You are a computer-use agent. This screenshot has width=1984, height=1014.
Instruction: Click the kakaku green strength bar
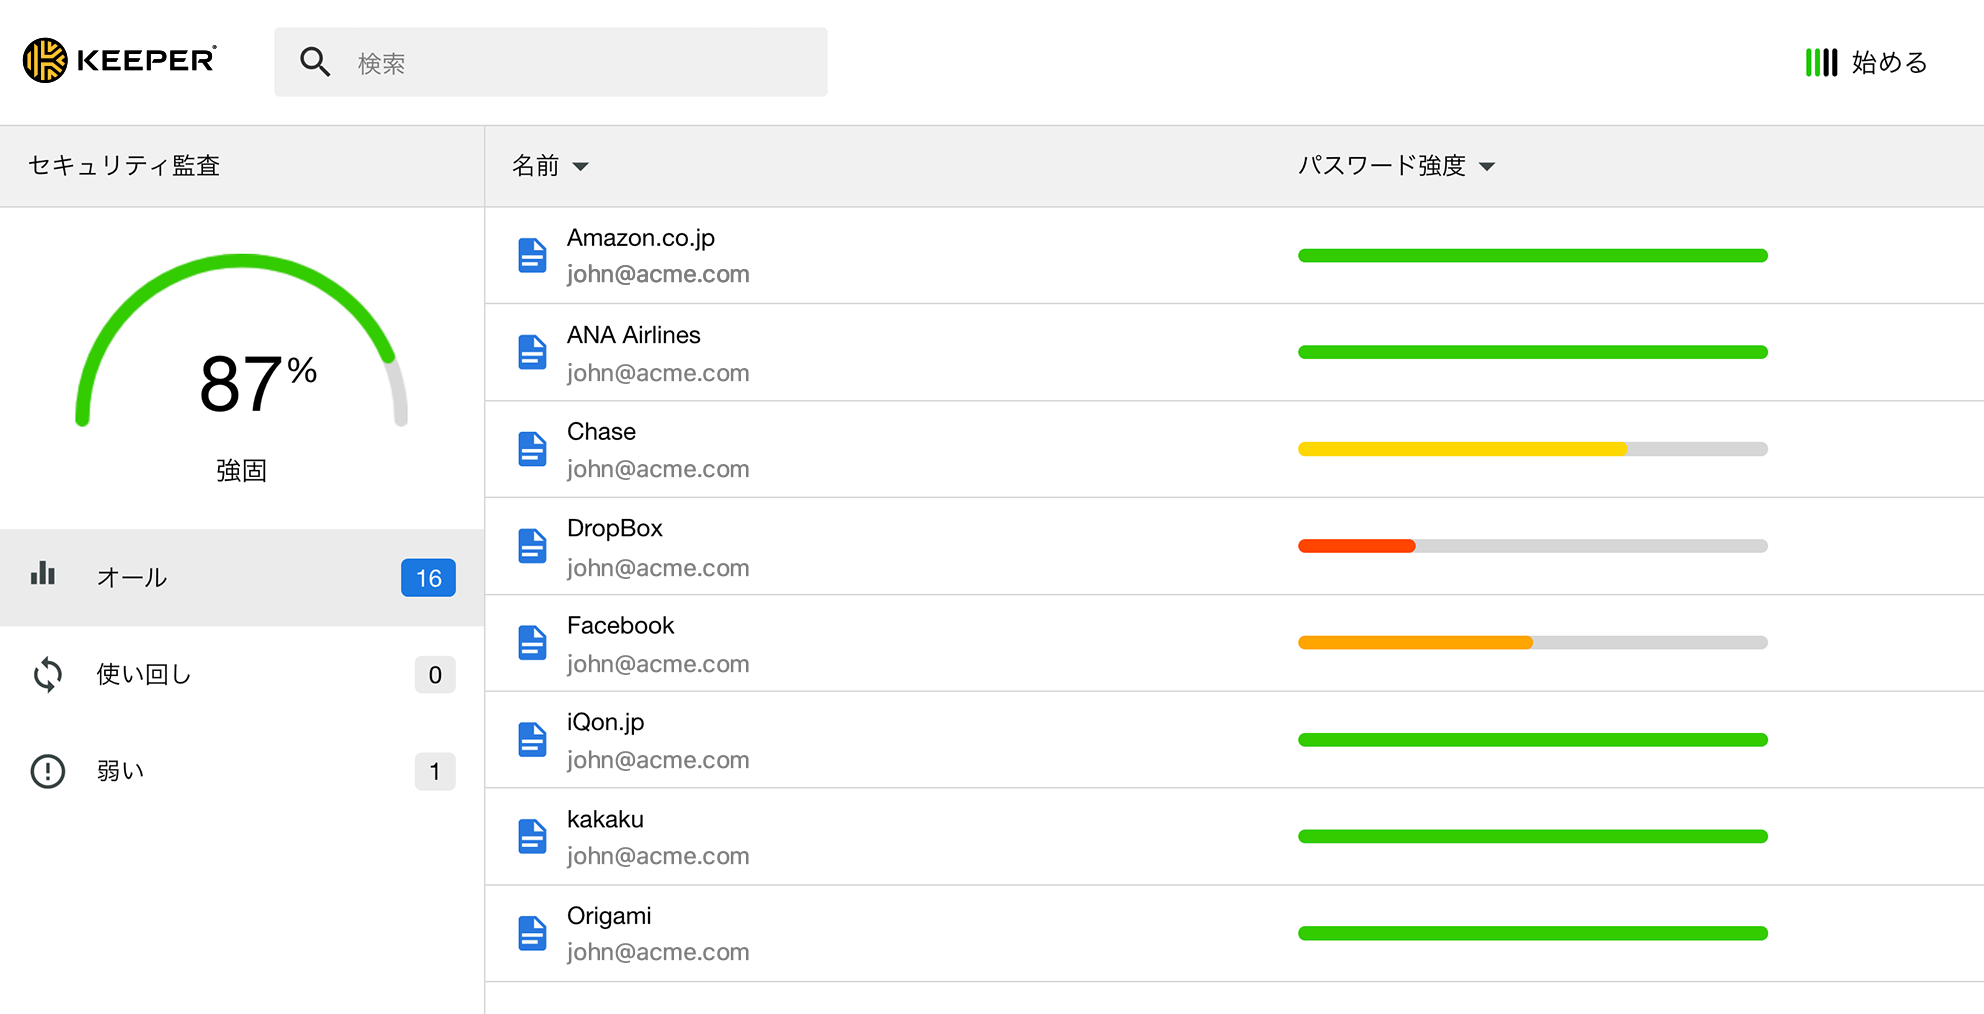pos(1533,836)
